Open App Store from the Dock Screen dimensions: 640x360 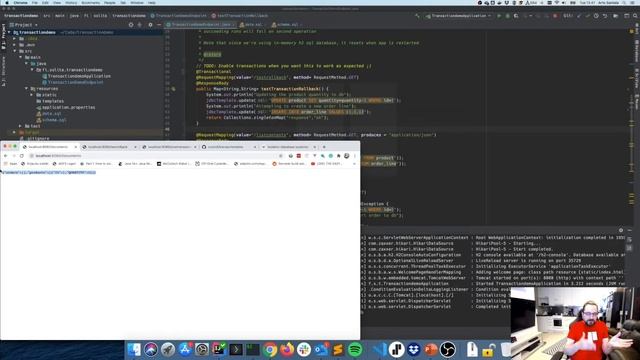tap(184, 350)
